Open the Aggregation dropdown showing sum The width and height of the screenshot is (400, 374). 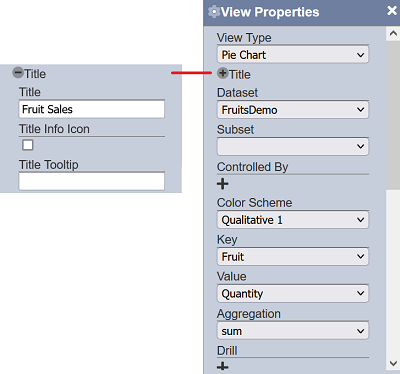click(293, 331)
